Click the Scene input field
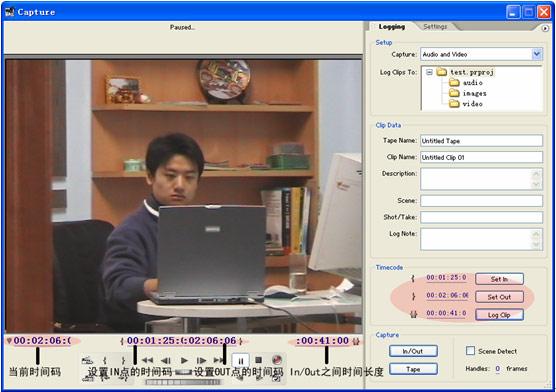Image resolution: width=556 pixels, height=392 pixels. [x=482, y=201]
